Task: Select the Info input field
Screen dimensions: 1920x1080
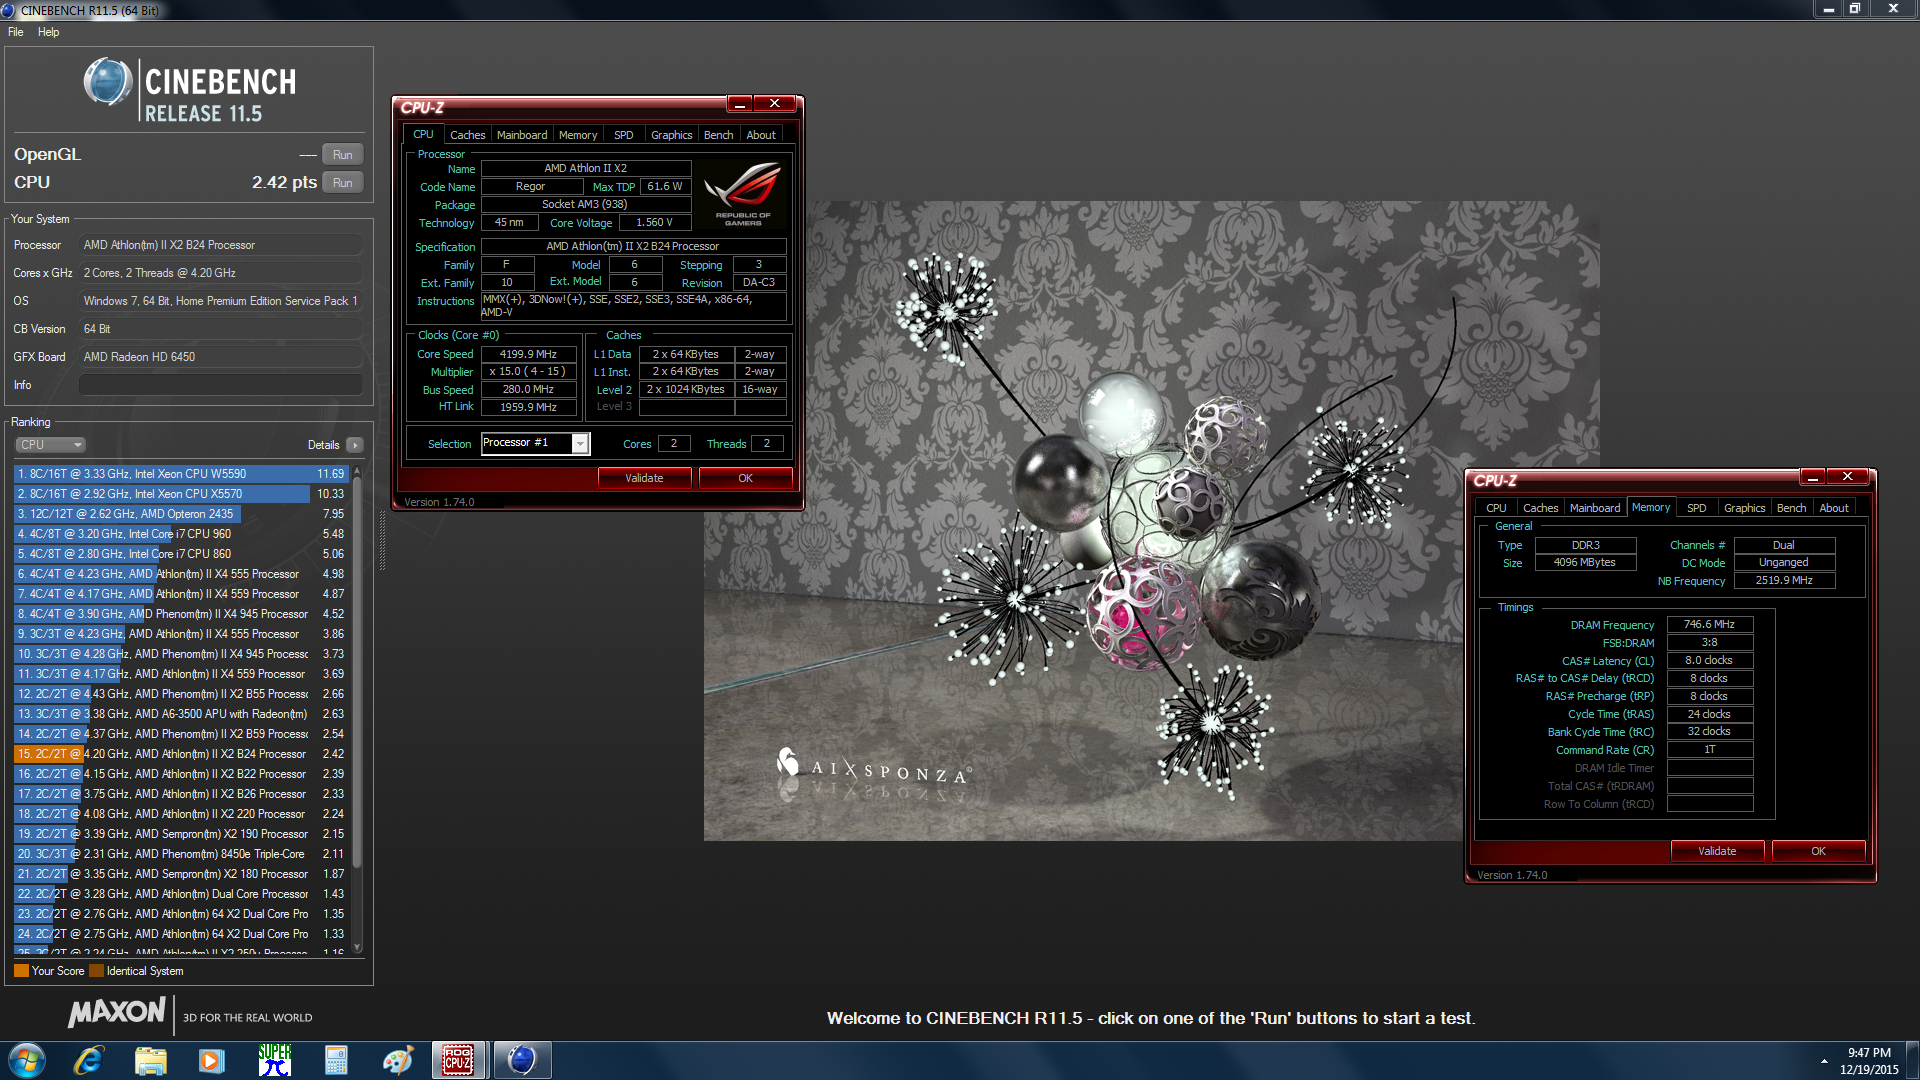Action: click(x=221, y=385)
